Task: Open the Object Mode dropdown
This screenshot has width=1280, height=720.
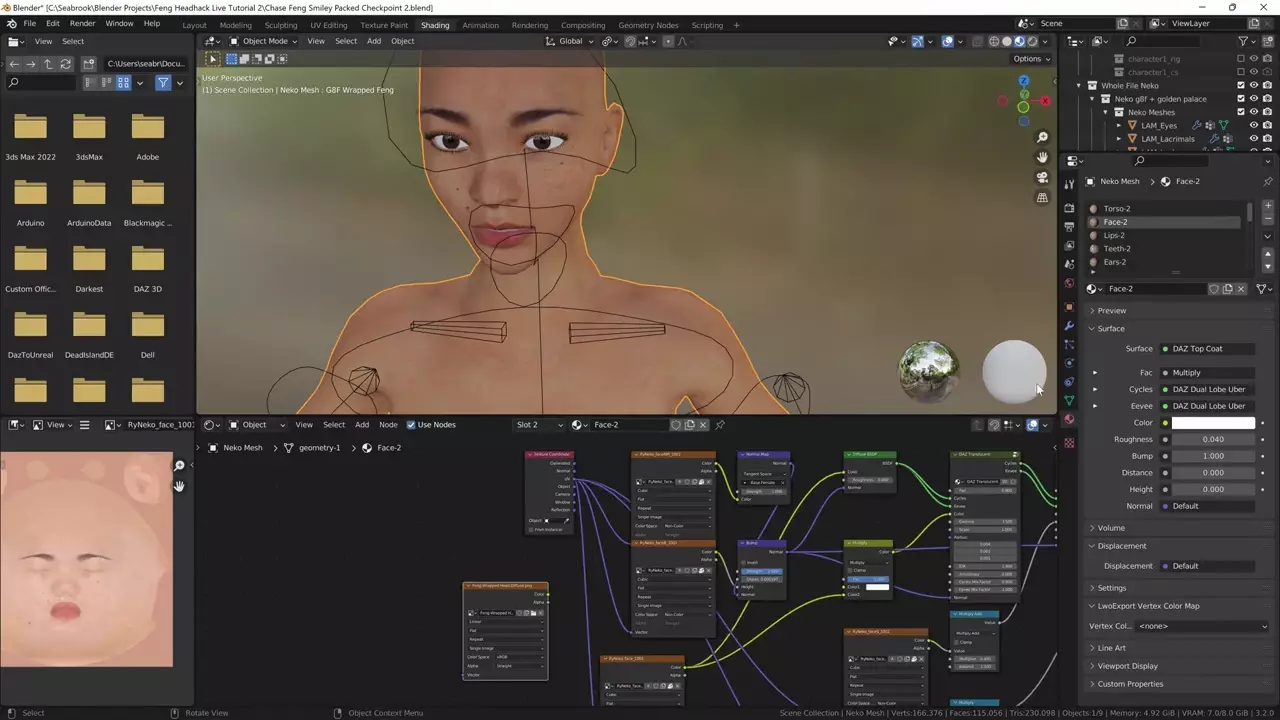Action: pyautogui.click(x=264, y=41)
